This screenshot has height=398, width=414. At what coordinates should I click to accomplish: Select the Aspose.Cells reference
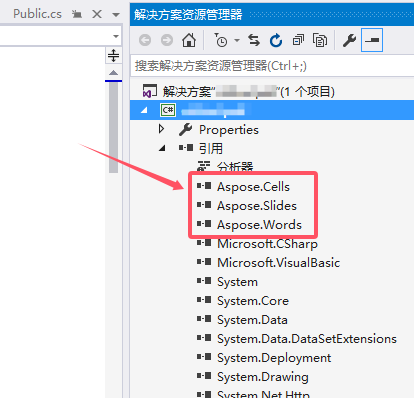[x=253, y=187]
